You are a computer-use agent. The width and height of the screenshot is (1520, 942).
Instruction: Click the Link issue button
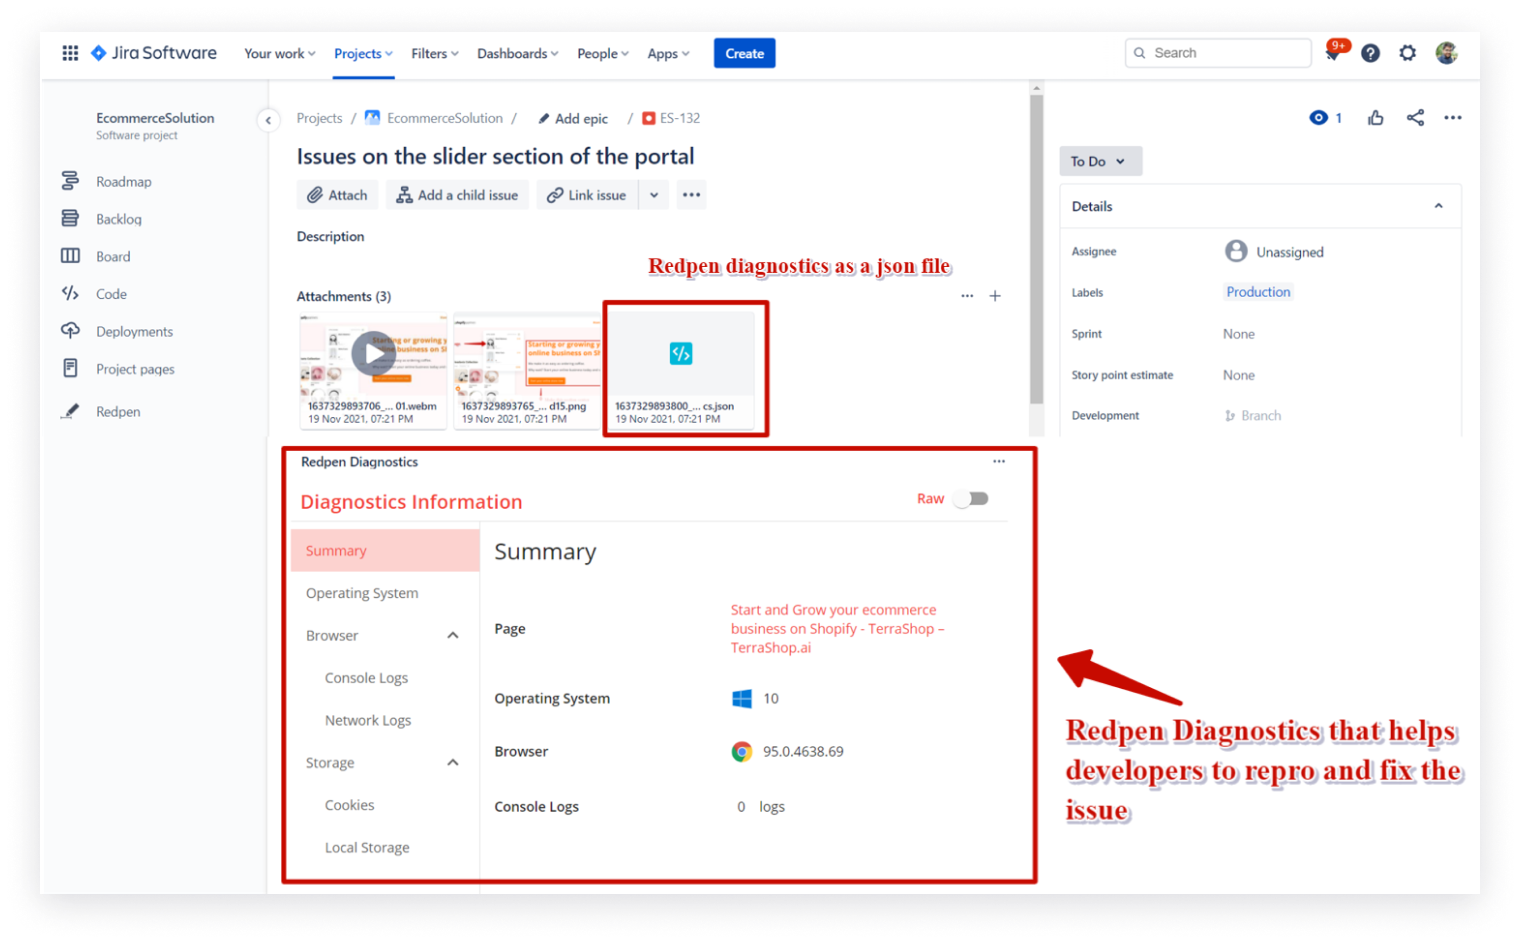(587, 195)
